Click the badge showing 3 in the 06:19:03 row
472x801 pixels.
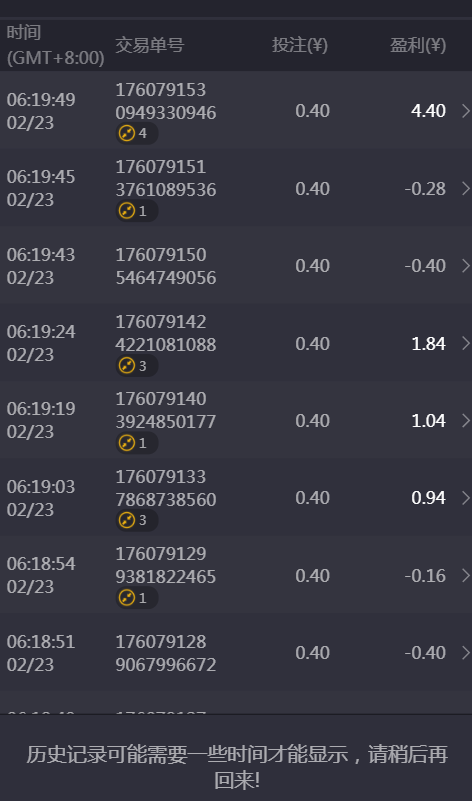click(136, 520)
